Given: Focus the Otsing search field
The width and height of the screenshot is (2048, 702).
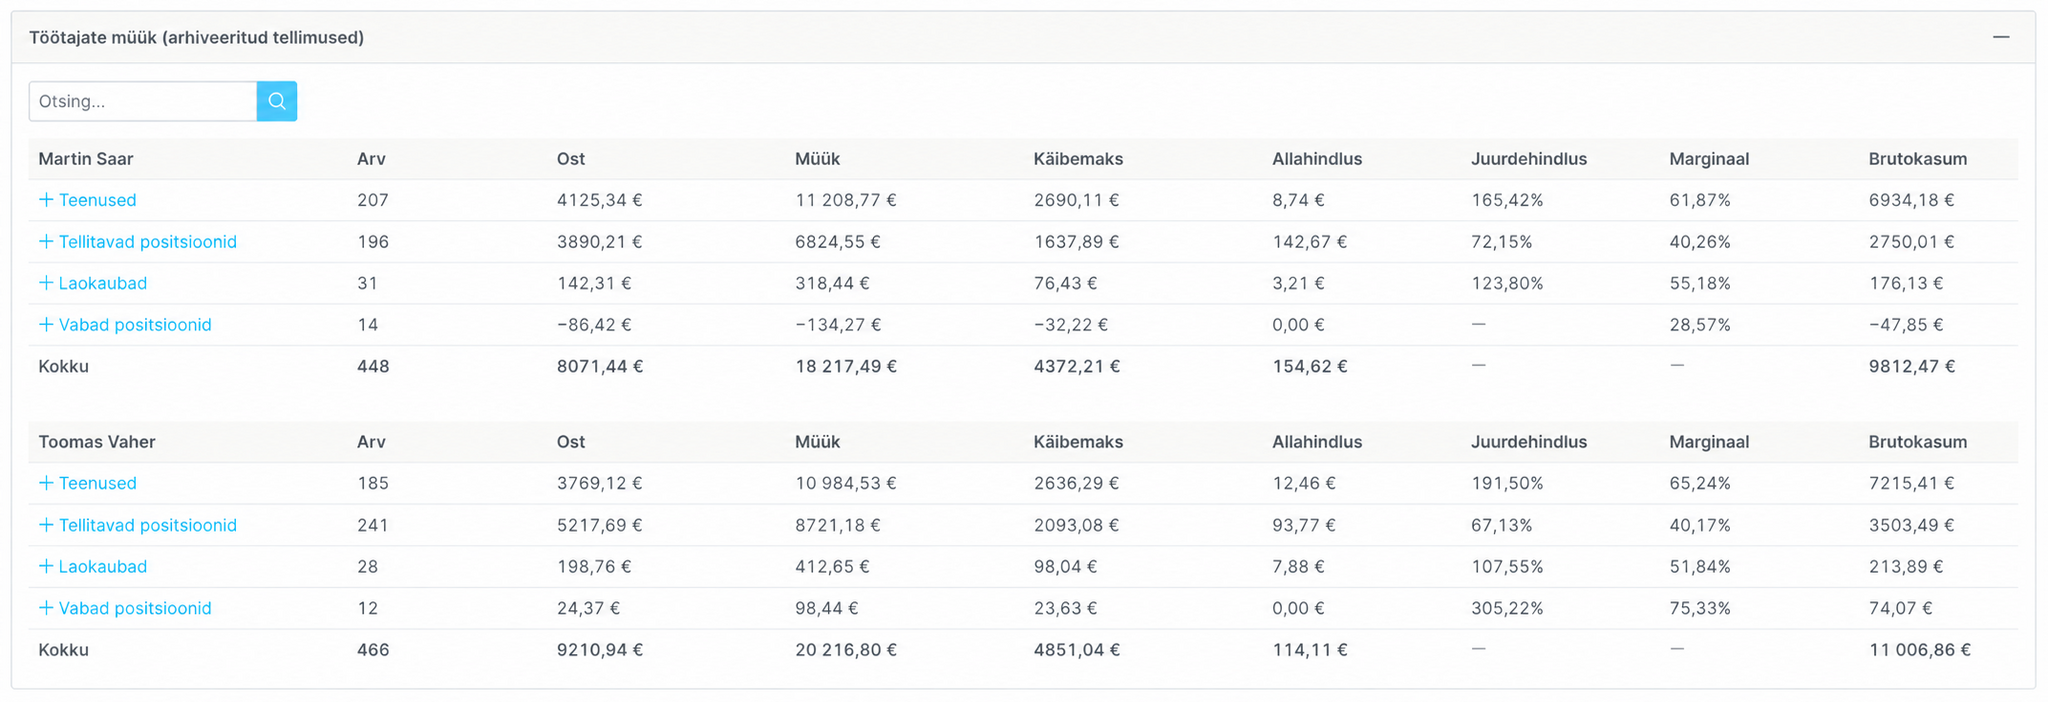Looking at the screenshot, I should click(x=143, y=101).
